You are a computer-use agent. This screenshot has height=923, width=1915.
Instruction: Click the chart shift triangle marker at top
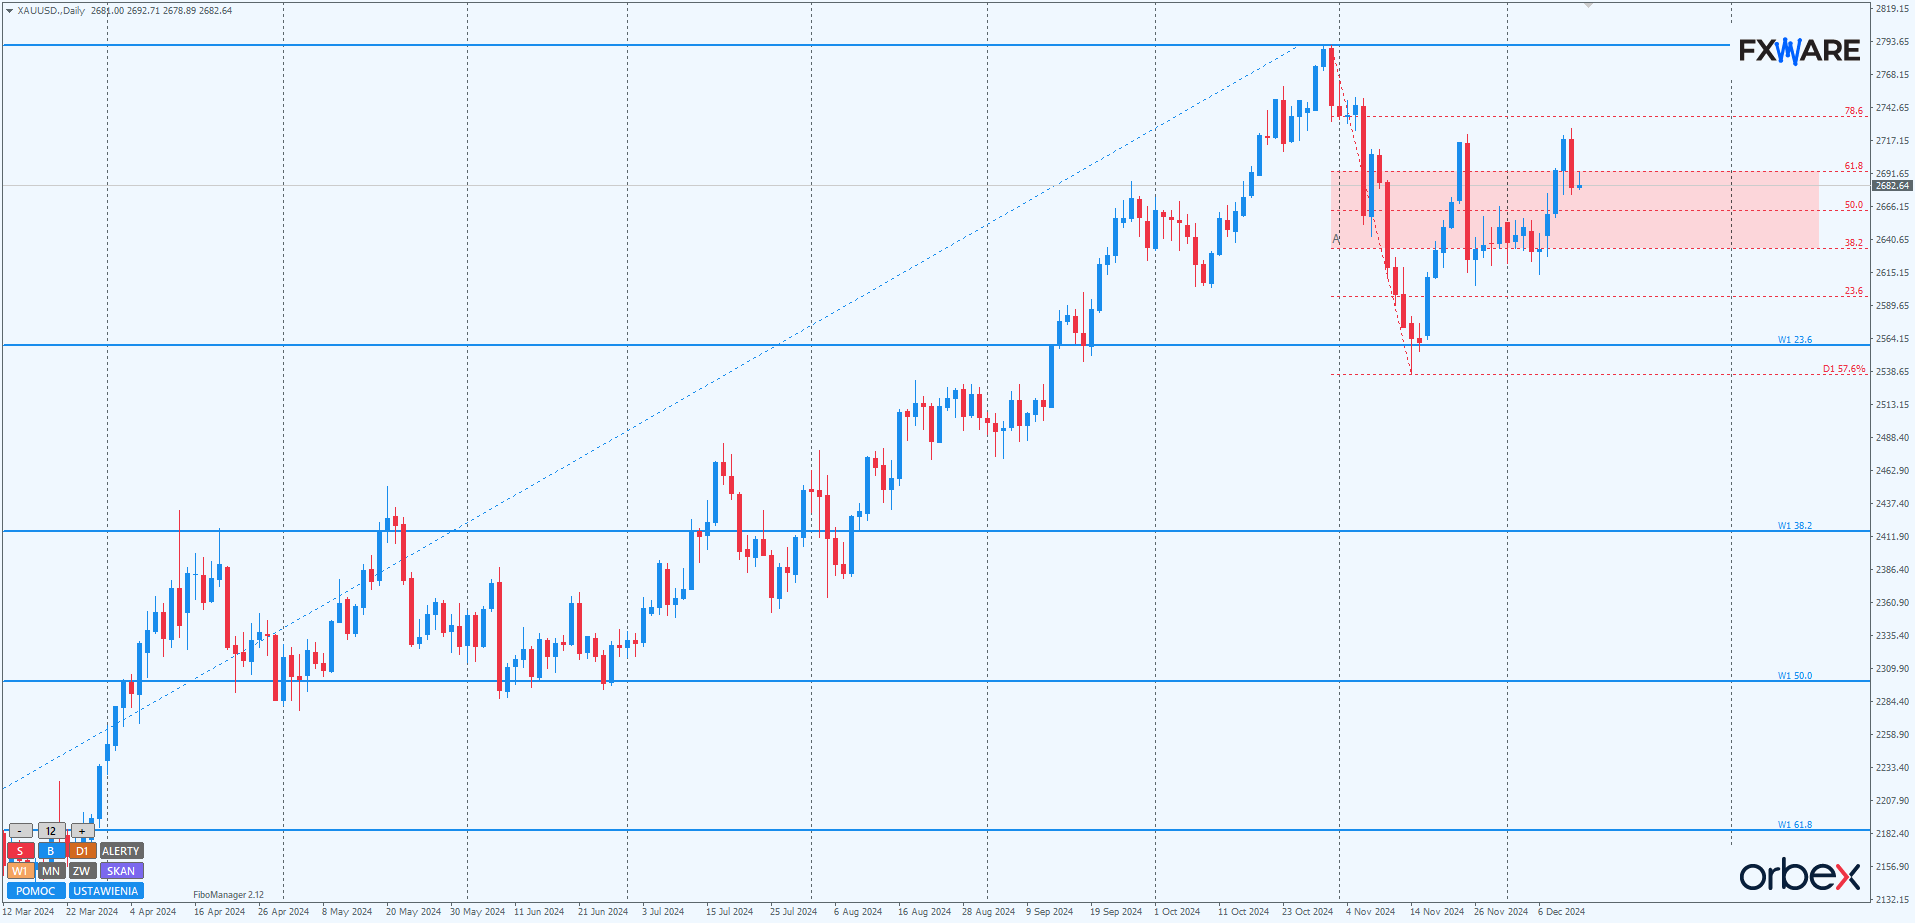tap(1588, 6)
